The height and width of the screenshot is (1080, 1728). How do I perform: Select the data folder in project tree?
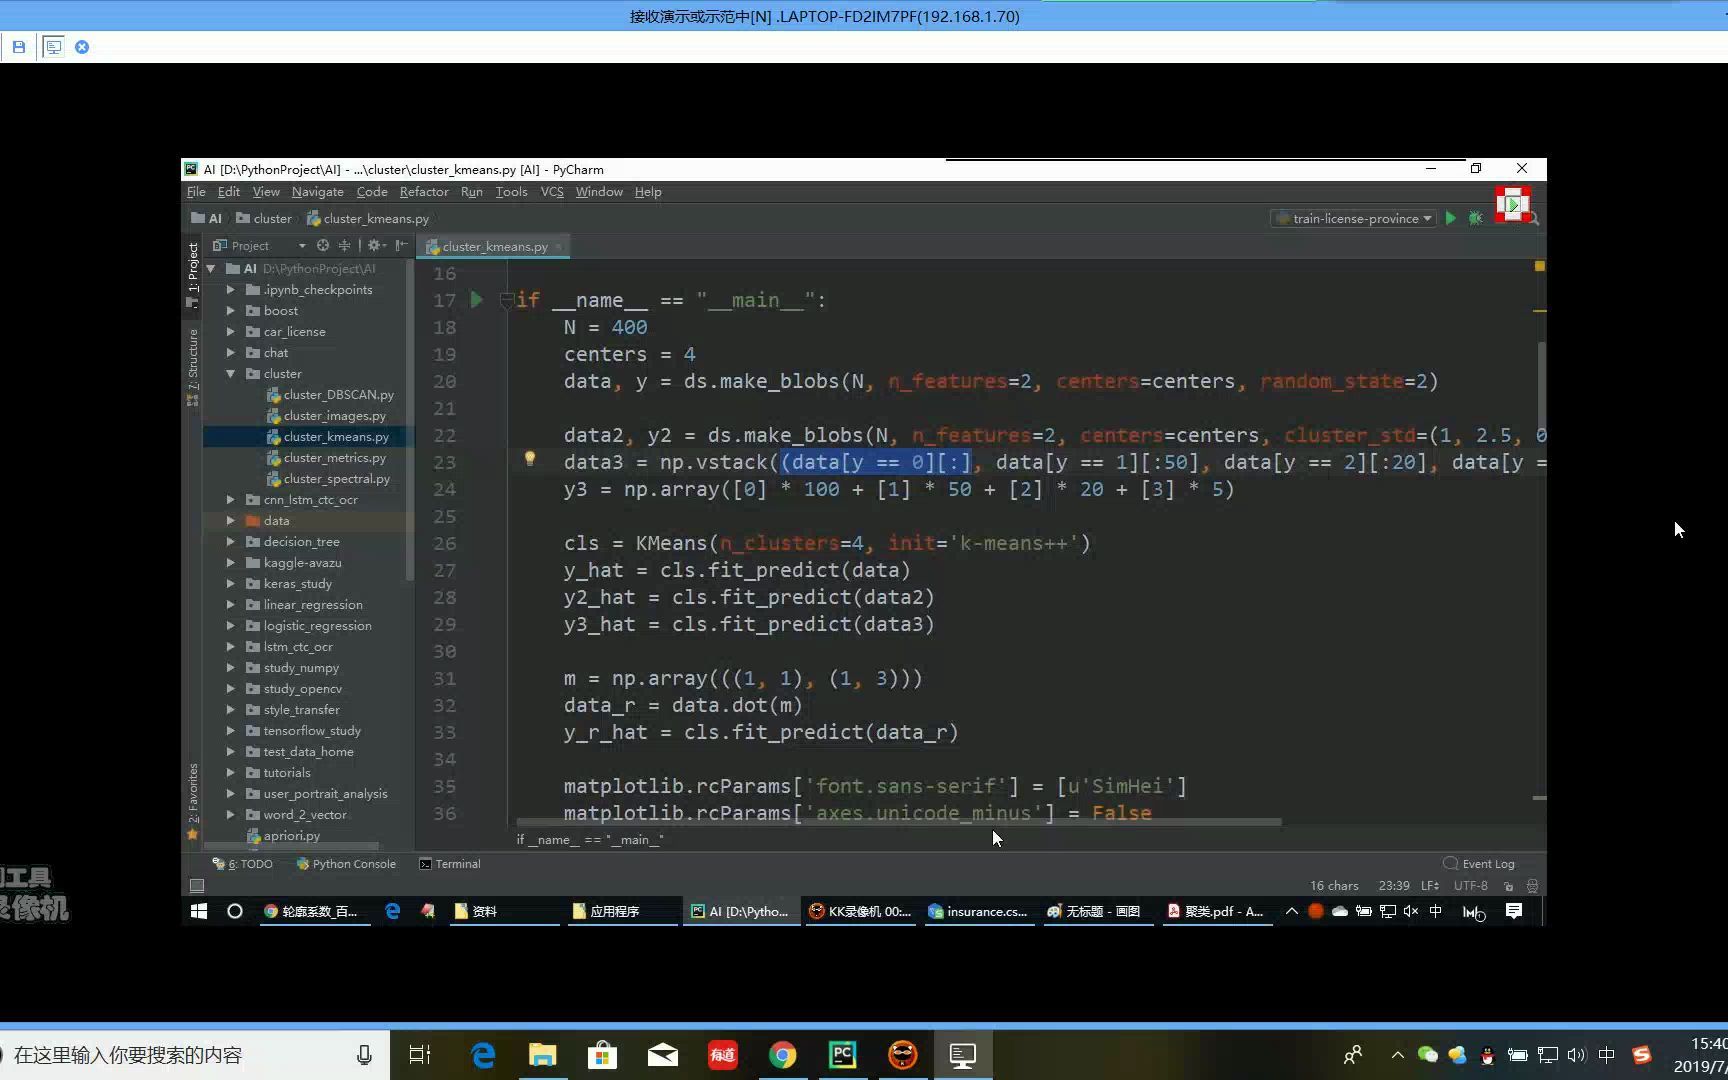(x=268, y=521)
